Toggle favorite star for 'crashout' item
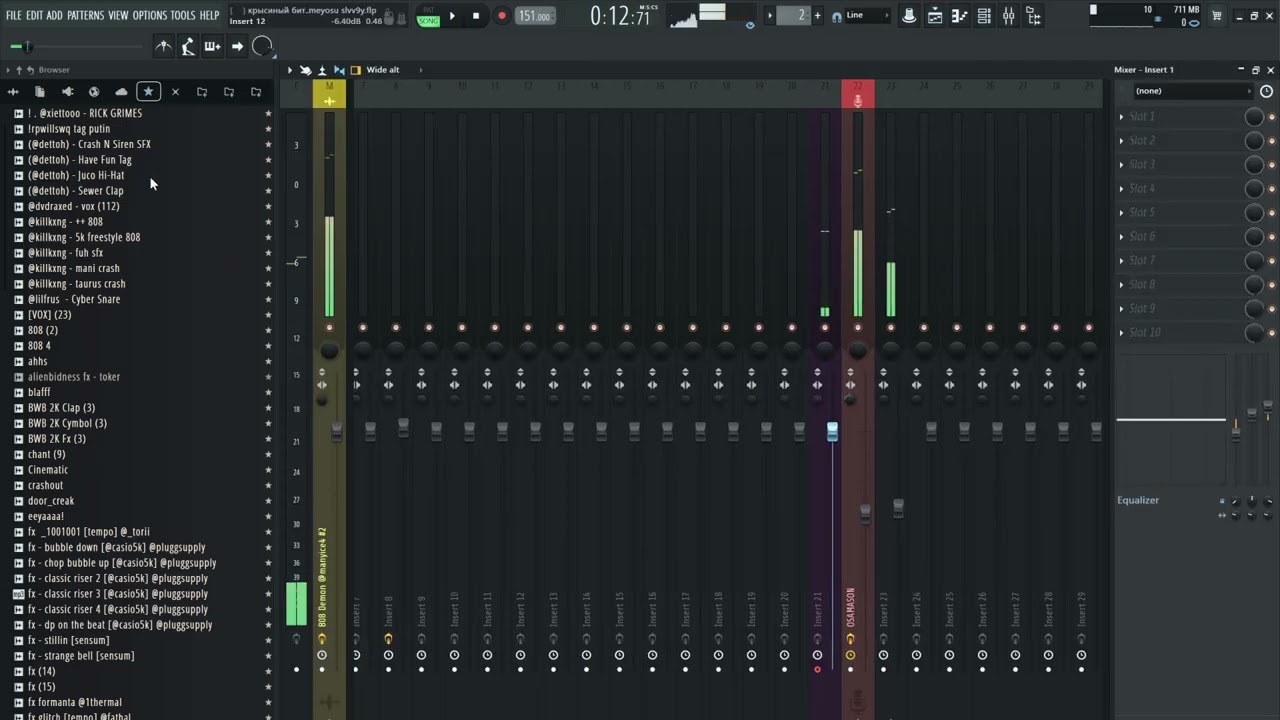1280x720 pixels. pos(267,486)
